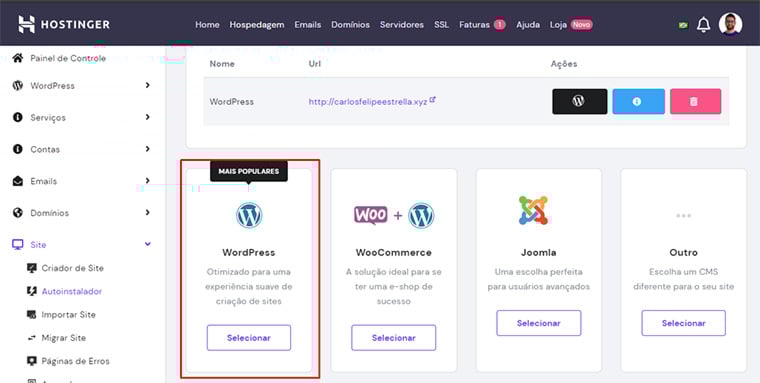Click the WordPress name cell in table

click(x=232, y=102)
